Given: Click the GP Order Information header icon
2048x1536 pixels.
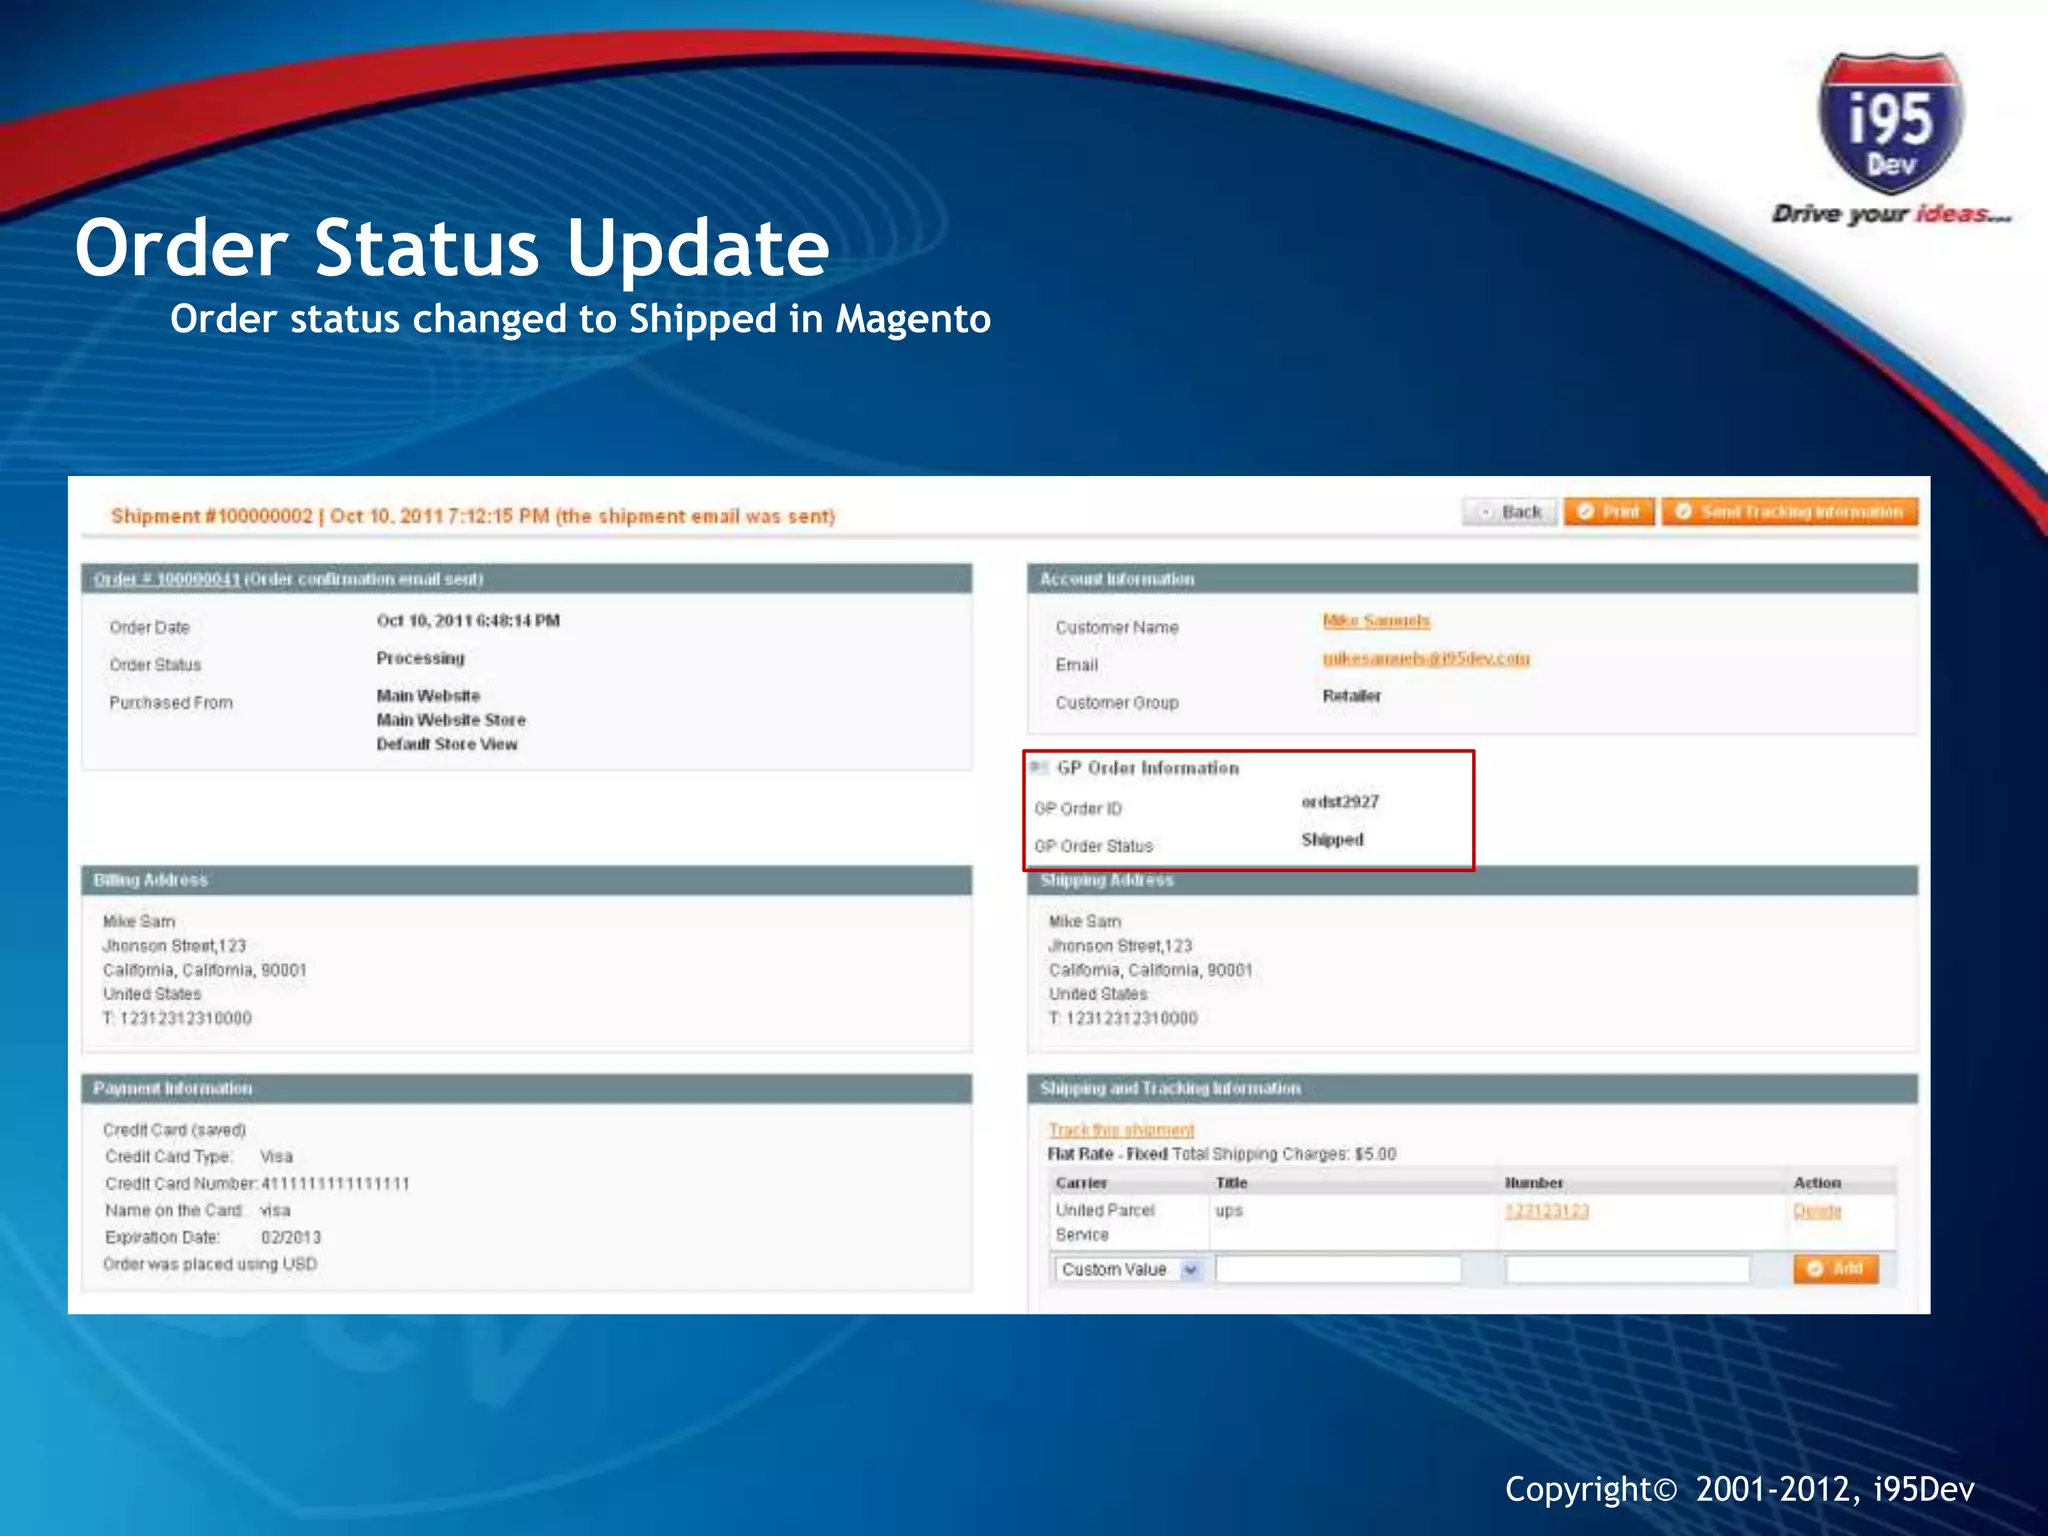Looking at the screenshot, I should (1039, 768).
